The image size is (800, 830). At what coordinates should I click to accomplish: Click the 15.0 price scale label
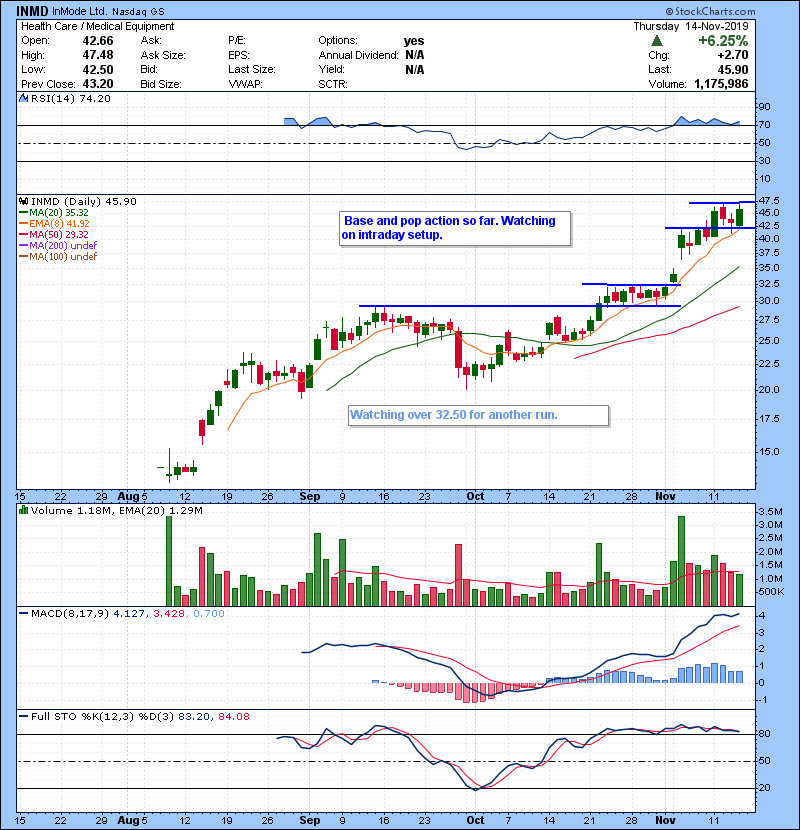[769, 452]
